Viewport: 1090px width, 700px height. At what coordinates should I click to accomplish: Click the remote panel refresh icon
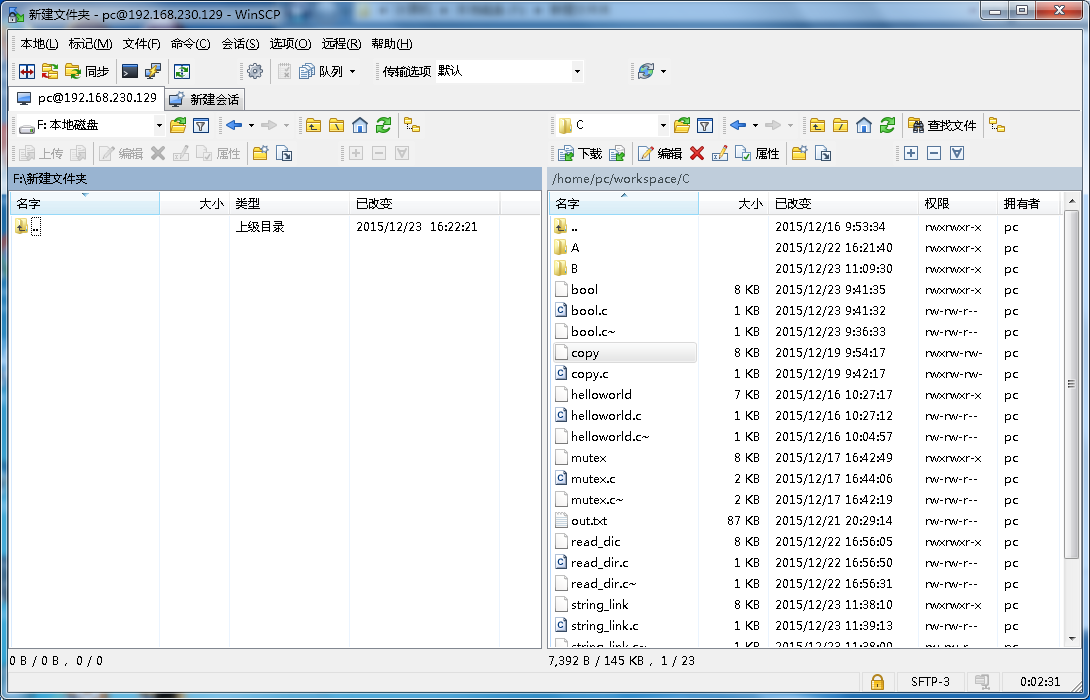pyautogui.click(x=887, y=125)
